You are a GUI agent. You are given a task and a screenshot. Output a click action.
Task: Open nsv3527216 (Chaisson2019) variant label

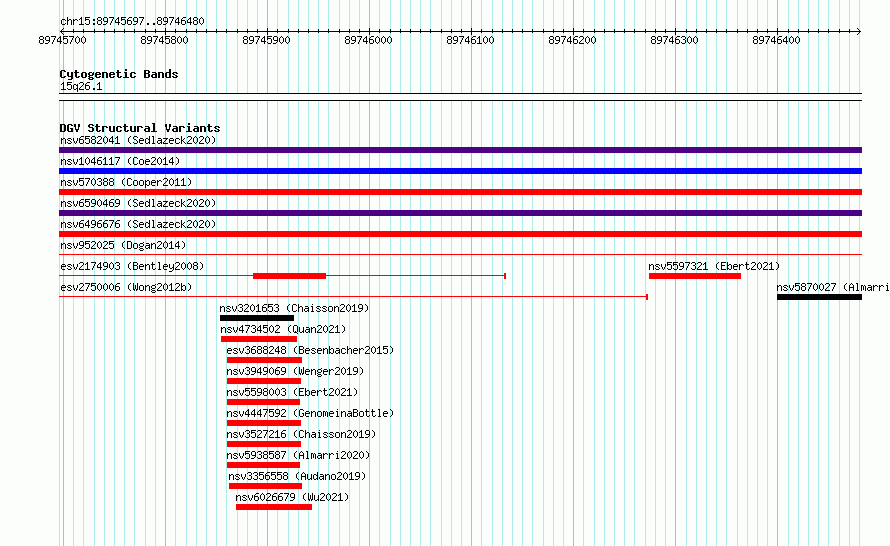[x=301, y=434]
